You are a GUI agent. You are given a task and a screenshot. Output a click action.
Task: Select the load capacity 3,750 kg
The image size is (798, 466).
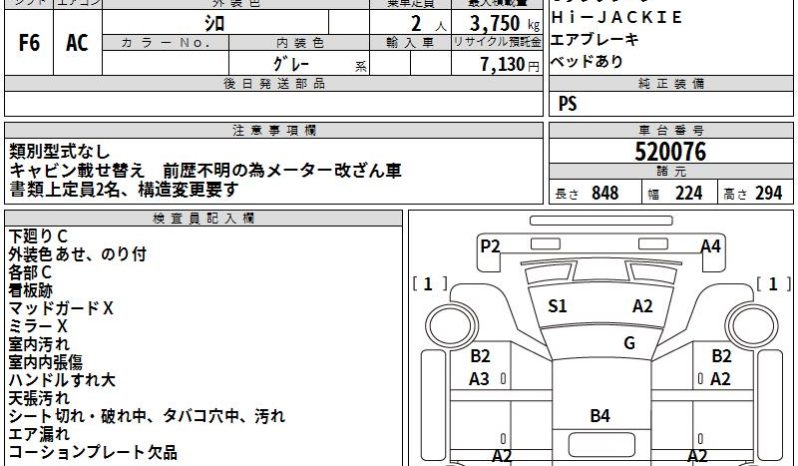click(504, 23)
